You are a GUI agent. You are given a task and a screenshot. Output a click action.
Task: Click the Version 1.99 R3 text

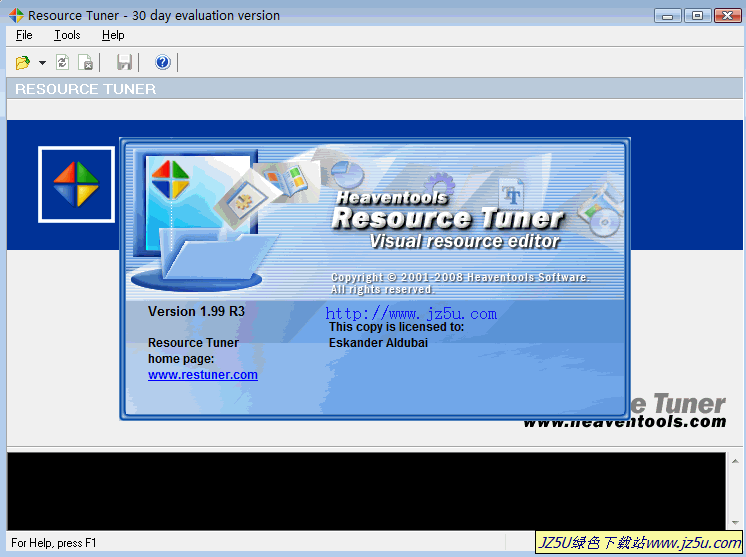coord(196,312)
